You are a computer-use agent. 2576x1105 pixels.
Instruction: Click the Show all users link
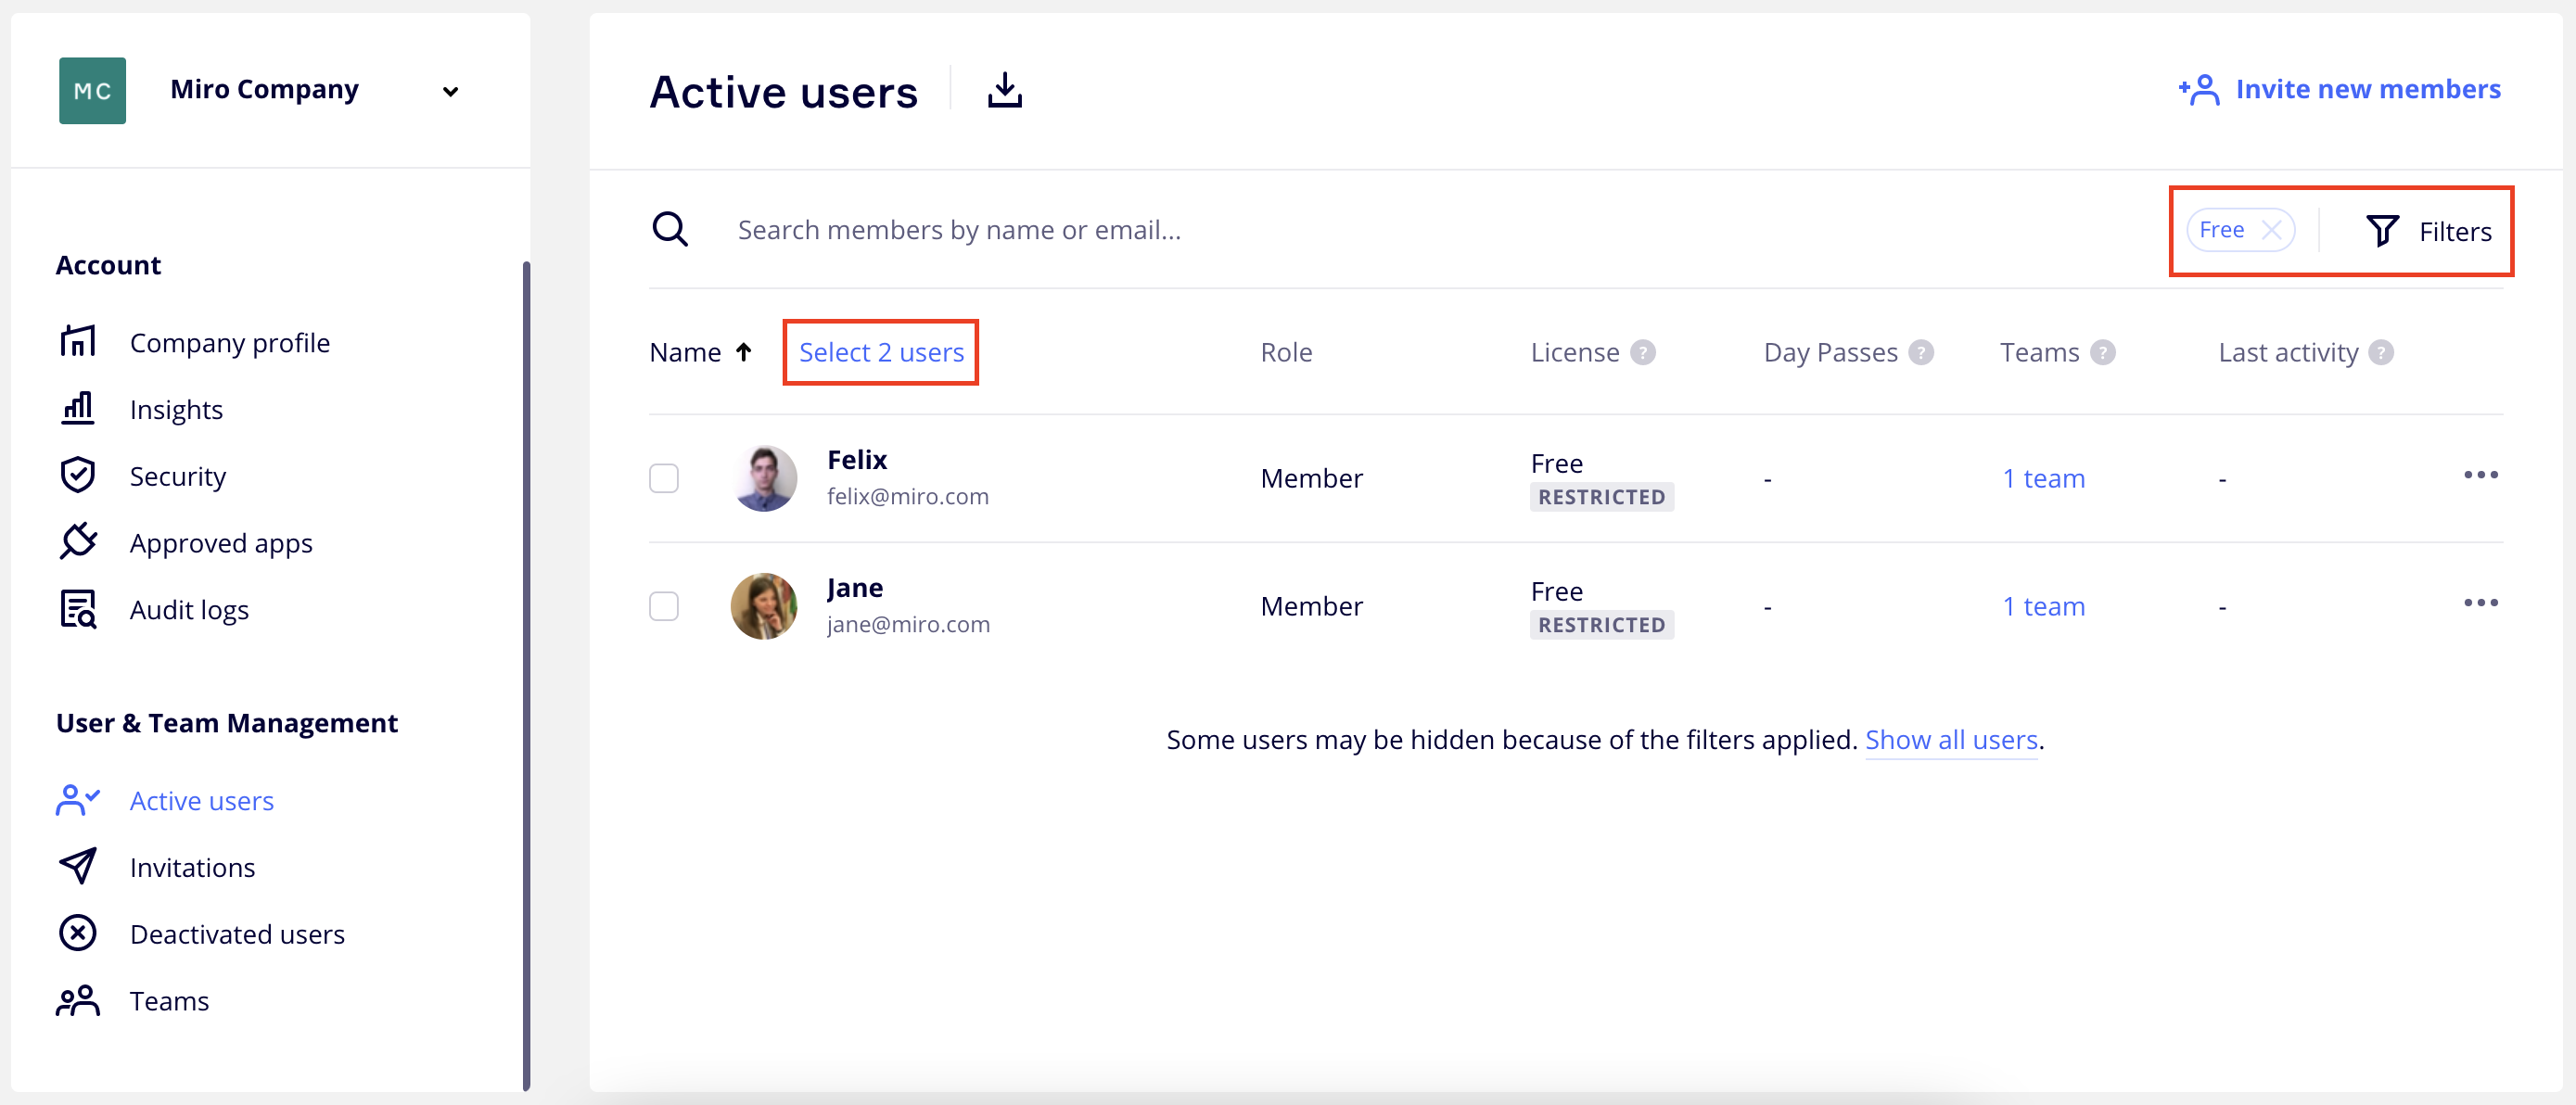(x=1951, y=740)
